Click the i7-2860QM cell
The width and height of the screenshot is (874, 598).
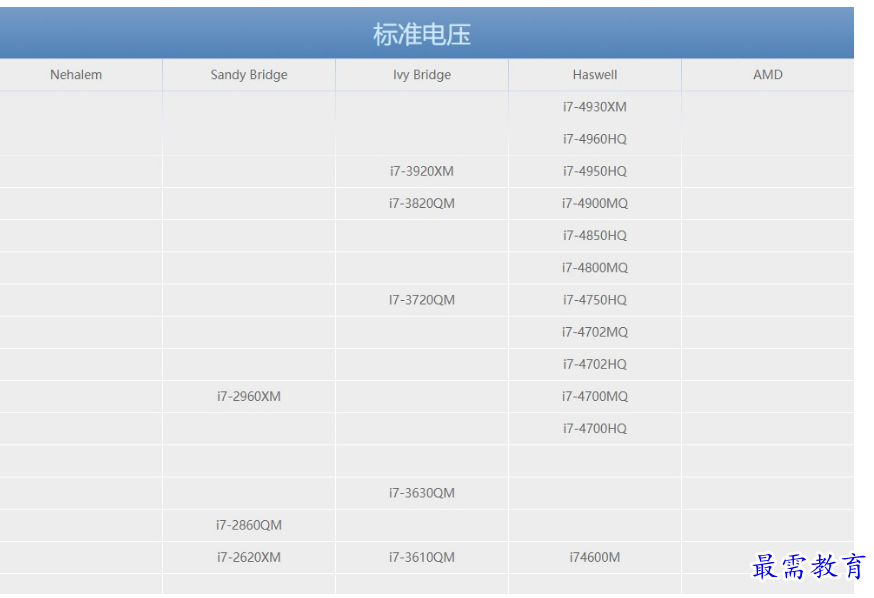coord(249,525)
